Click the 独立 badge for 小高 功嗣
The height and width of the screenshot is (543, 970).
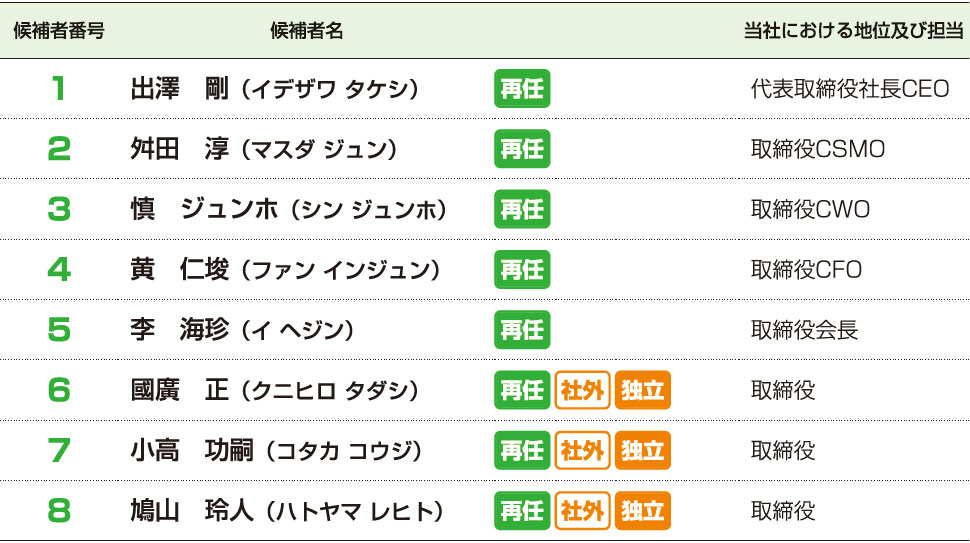click(642, 450)
